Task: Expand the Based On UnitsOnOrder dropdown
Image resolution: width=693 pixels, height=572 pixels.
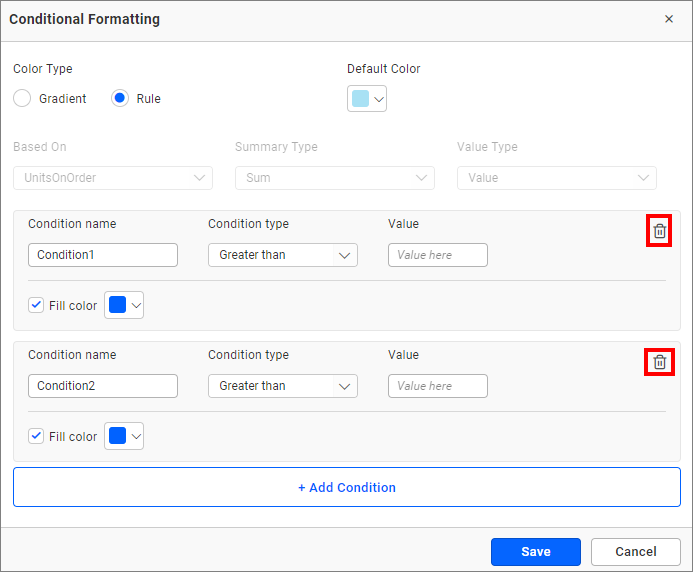Action: click(112, 178)
